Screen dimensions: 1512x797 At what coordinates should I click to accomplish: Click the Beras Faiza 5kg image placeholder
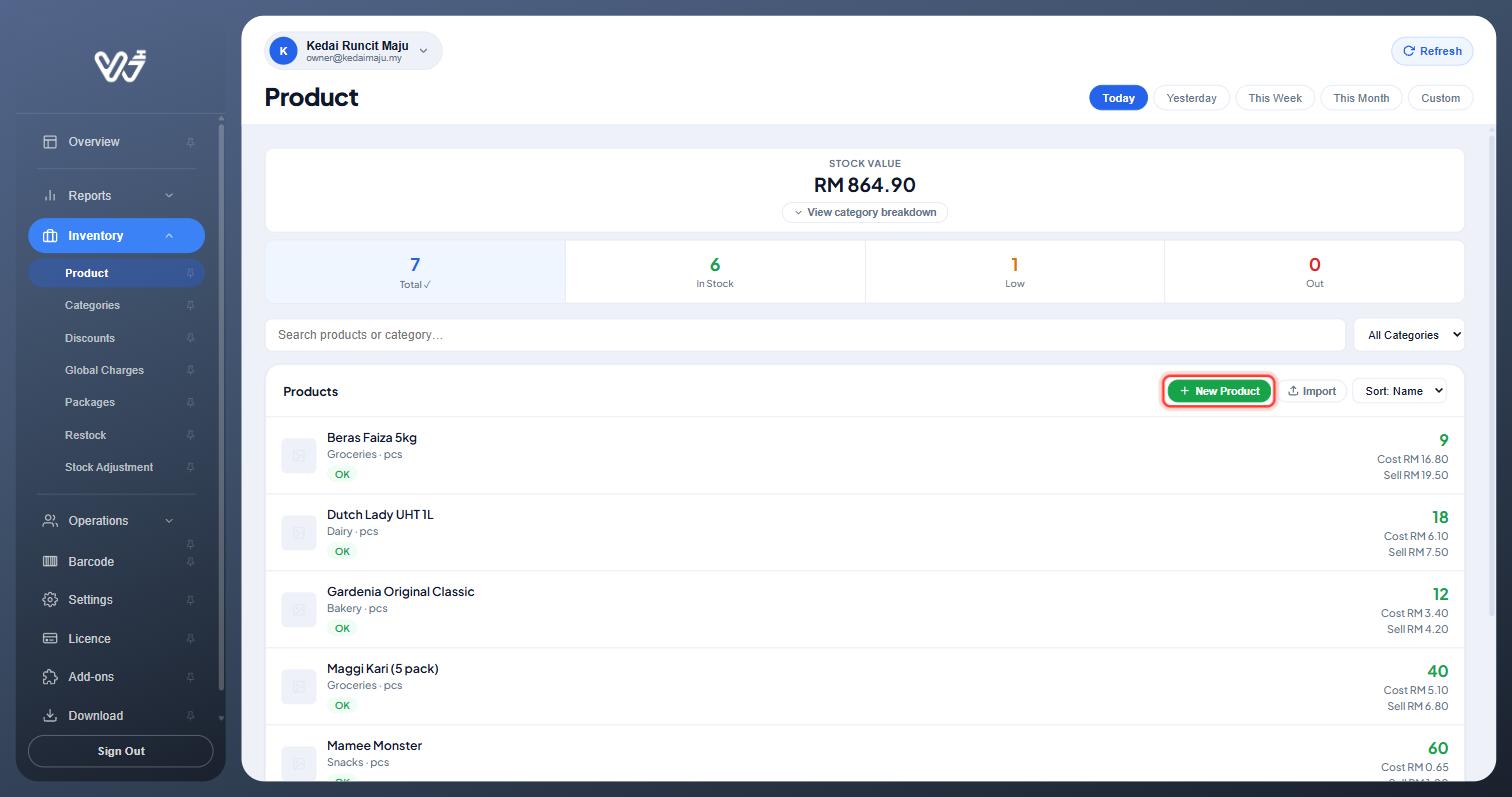(299, 456)
